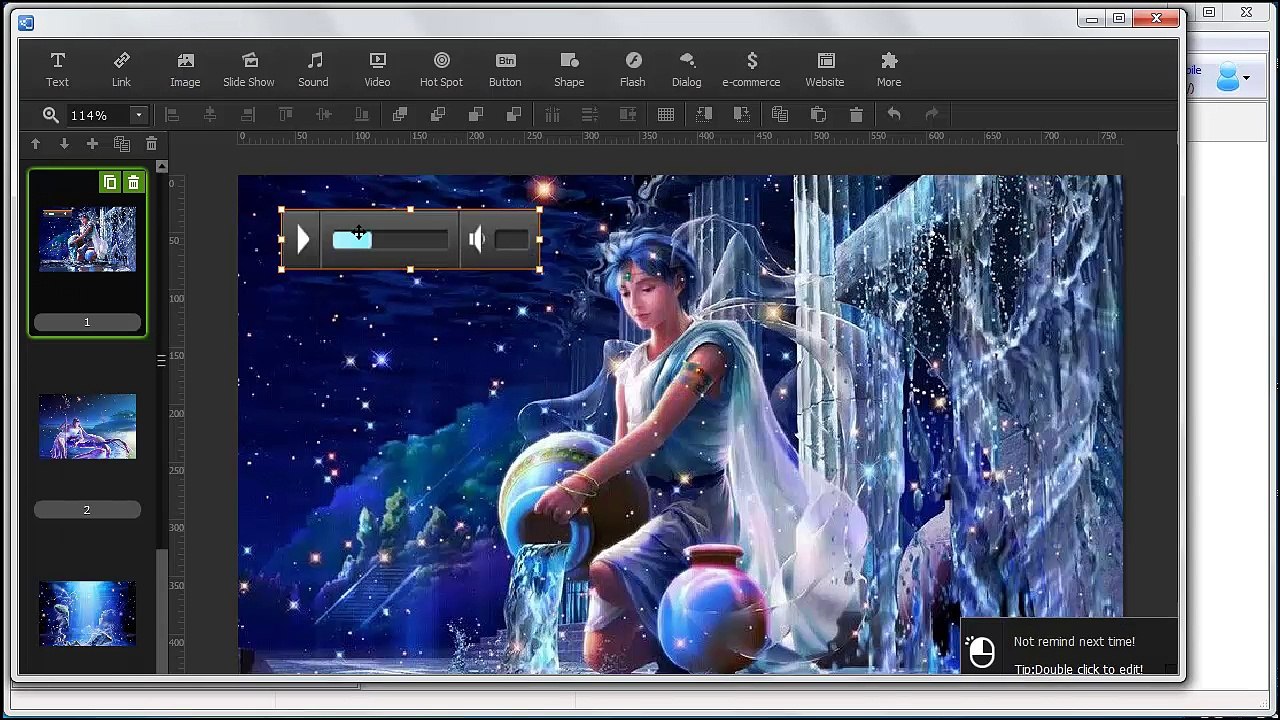The image size is (1280, 720).
Task: Click the group objects icon
Action: coord(704,115)
